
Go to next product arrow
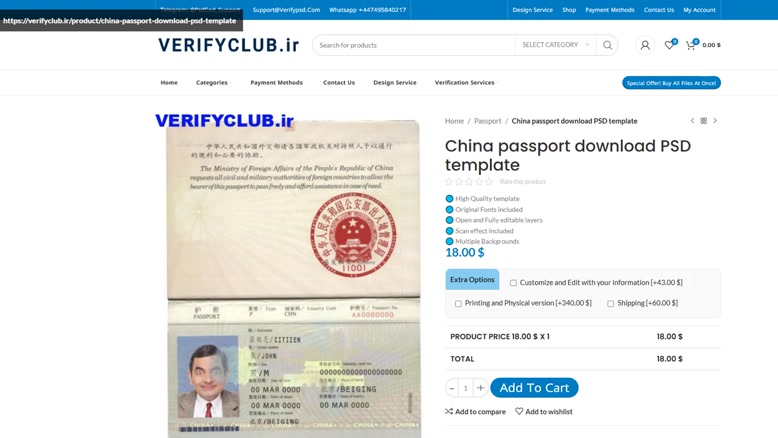click(715, 121)
